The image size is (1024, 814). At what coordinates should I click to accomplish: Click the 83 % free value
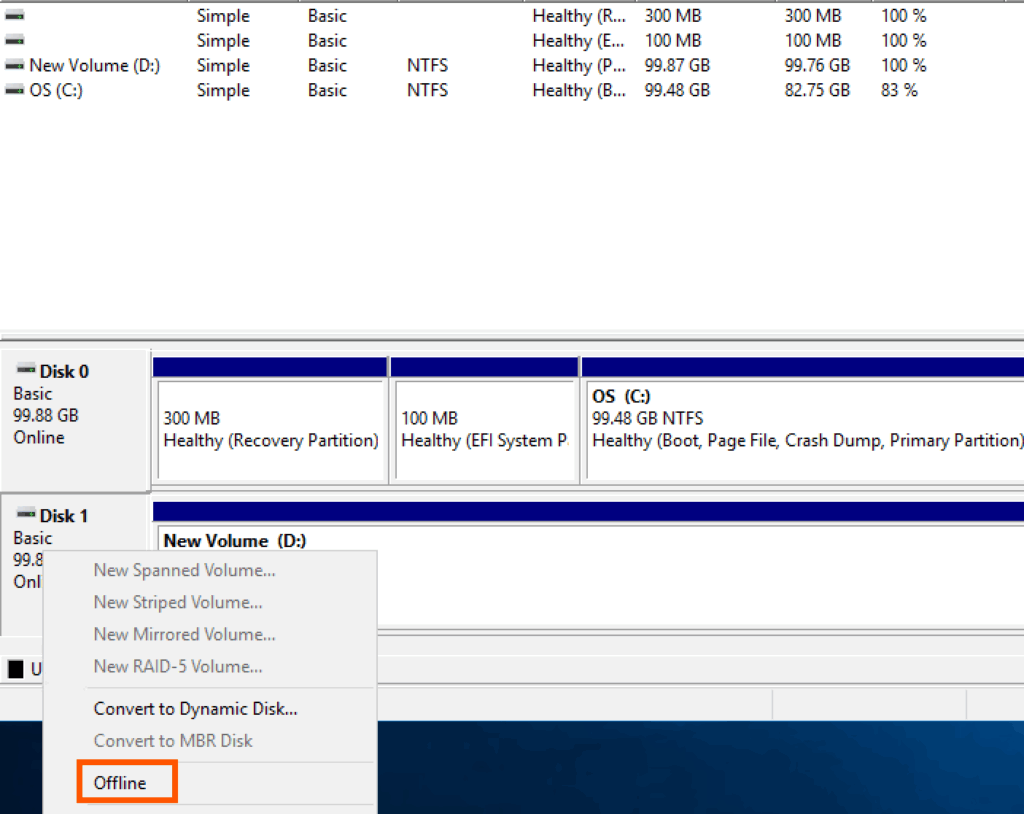pos(899,90)
